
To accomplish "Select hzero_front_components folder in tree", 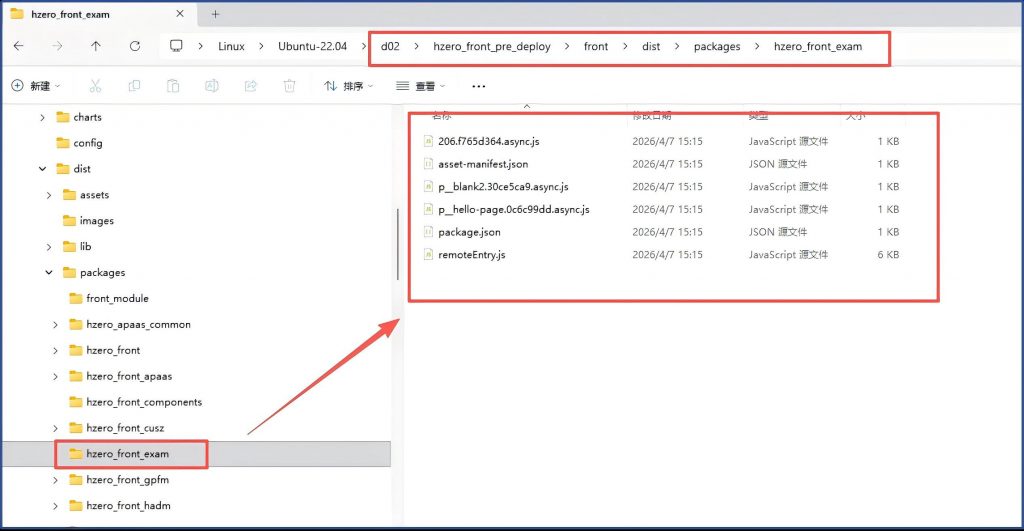I will click(144, 402).
